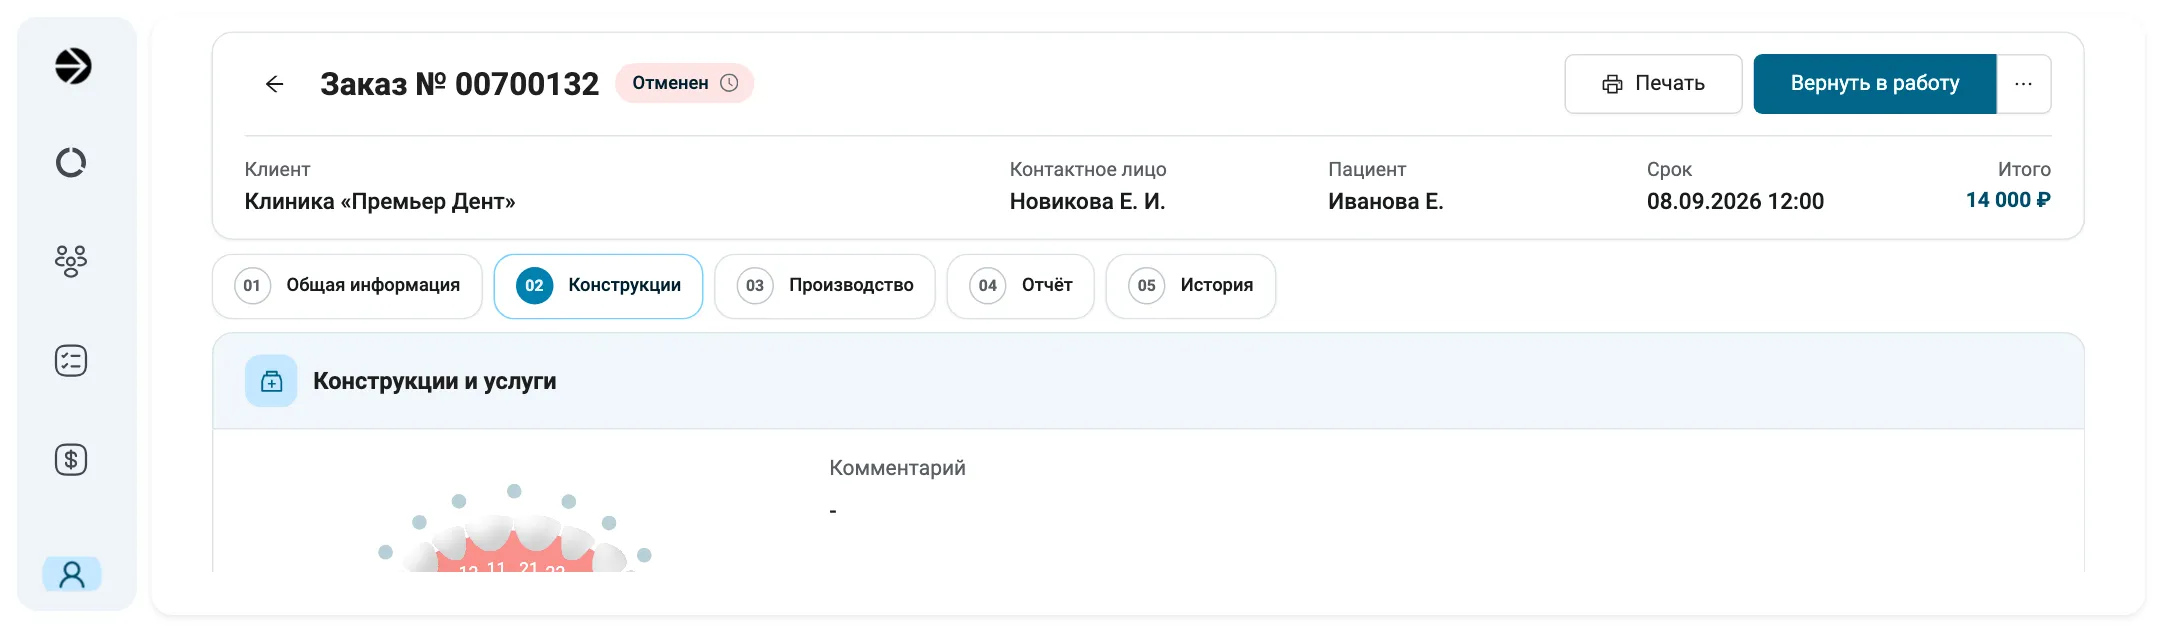The image size is (2160, 630).
Task: Click the total 14 000 ₽
Action: tap(2008, 200)
